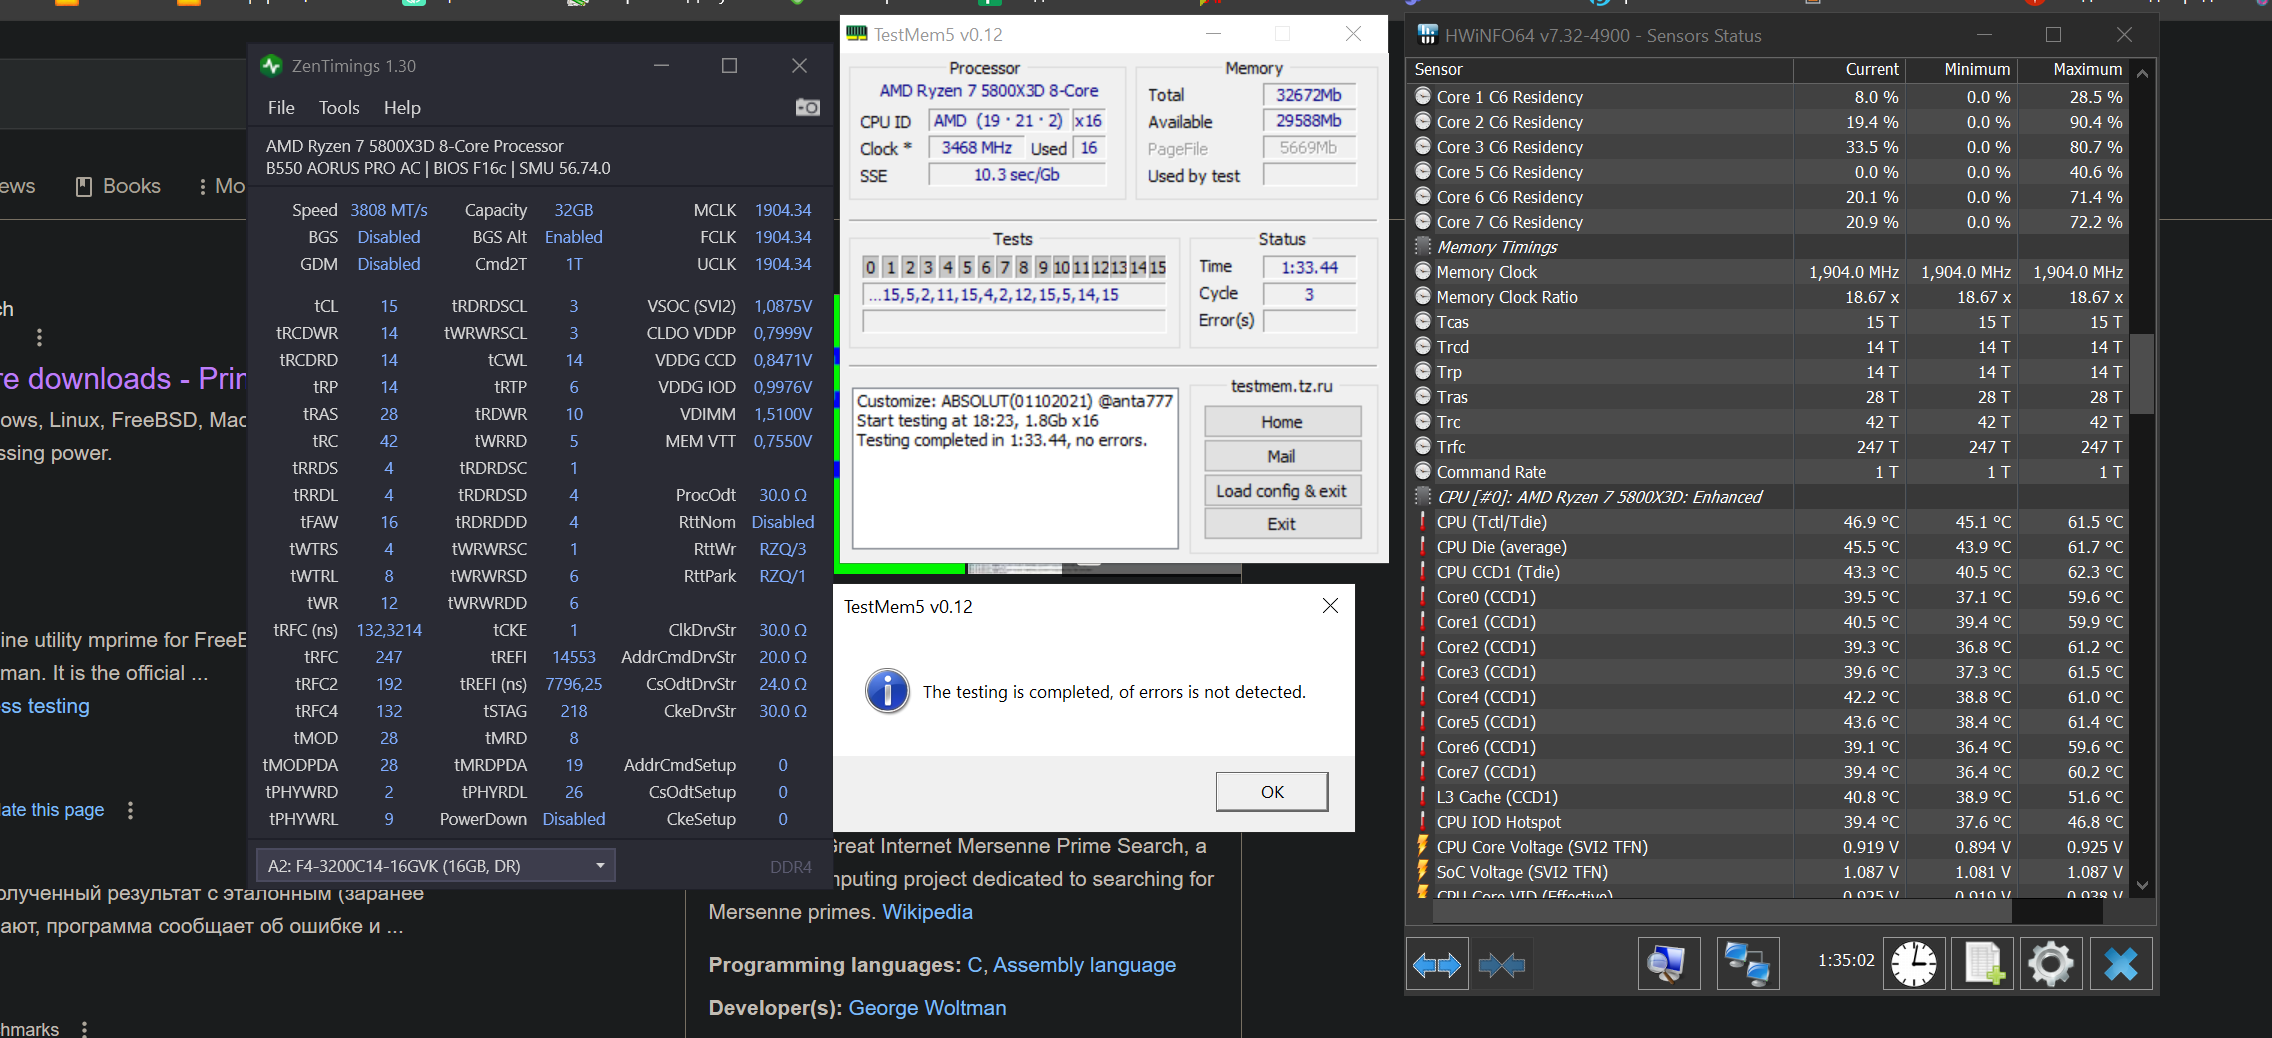Image resolution: width=2272 pixels, height=1038 pixels.
Task: Click the Minimum column header in HWiNFO
Action: pos(1961,70)
